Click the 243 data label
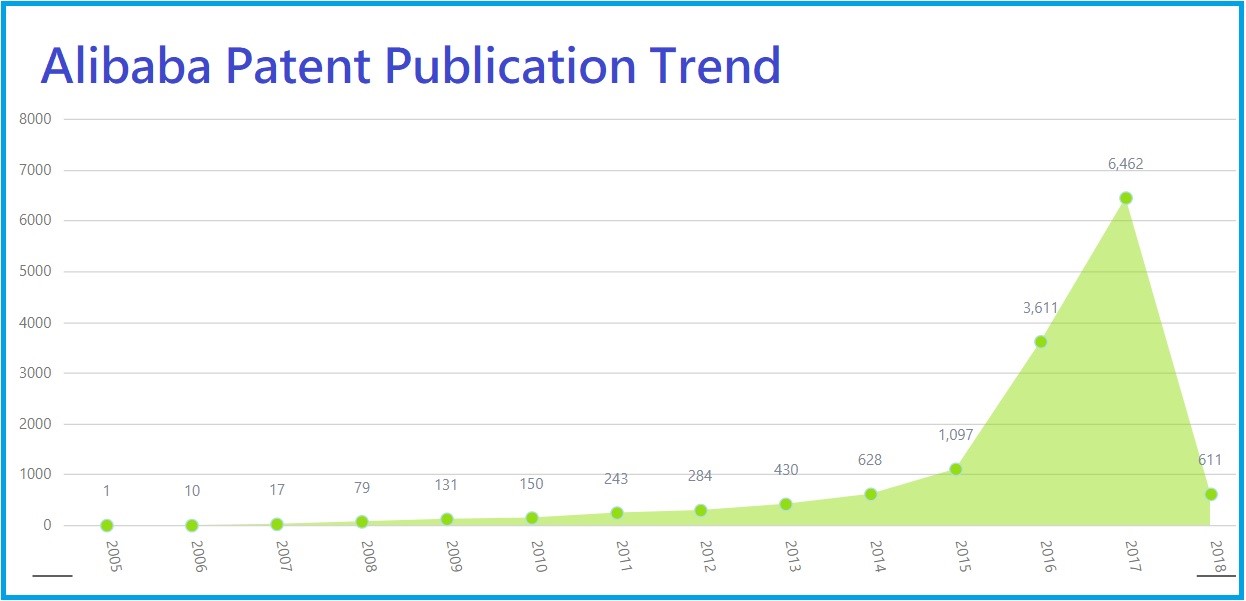The image size is (1246, 601). tap(616, 479)
